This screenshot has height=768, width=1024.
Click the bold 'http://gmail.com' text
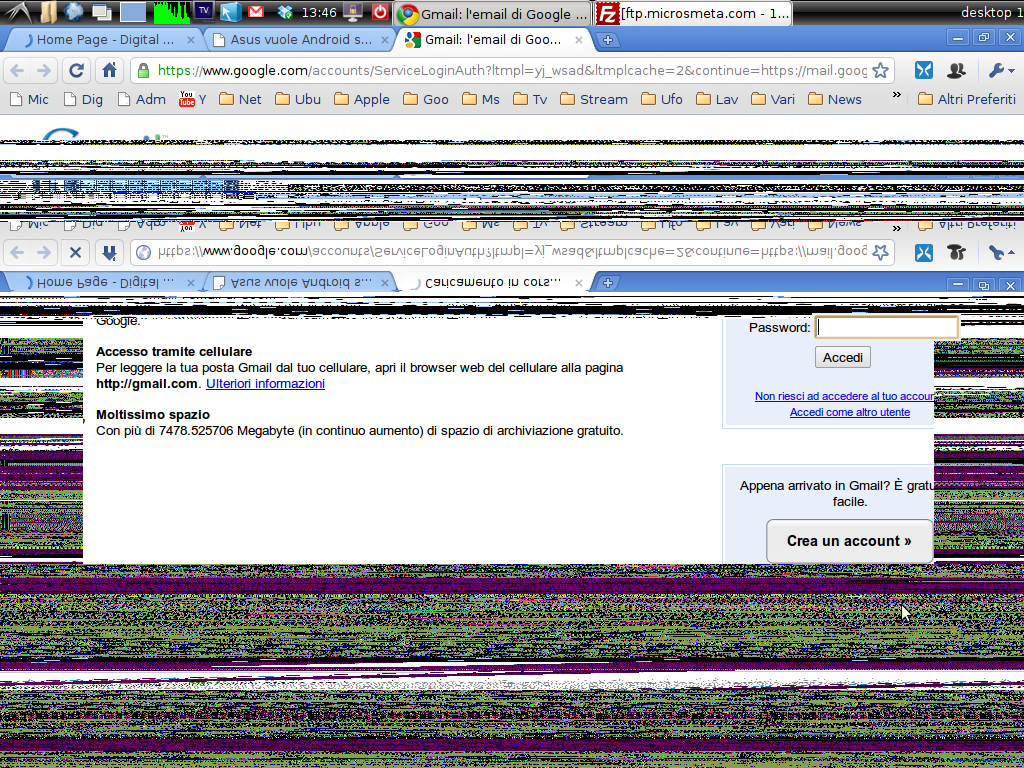click(147, 383)
